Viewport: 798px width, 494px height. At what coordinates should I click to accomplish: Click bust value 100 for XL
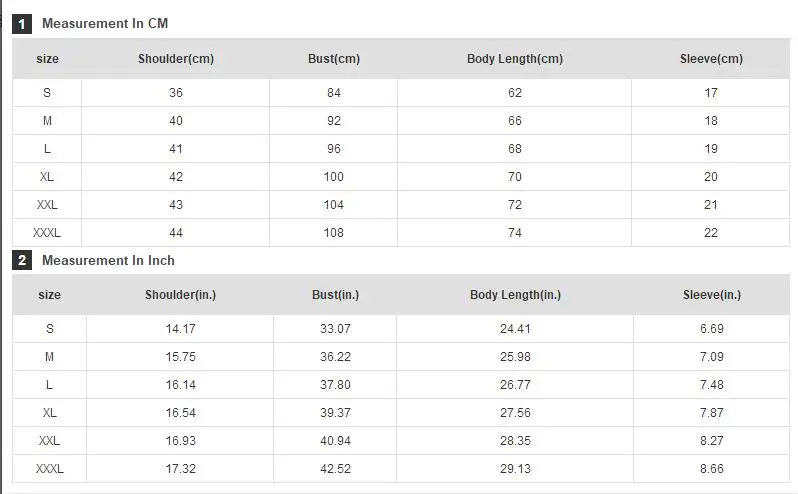pos(334,177)
